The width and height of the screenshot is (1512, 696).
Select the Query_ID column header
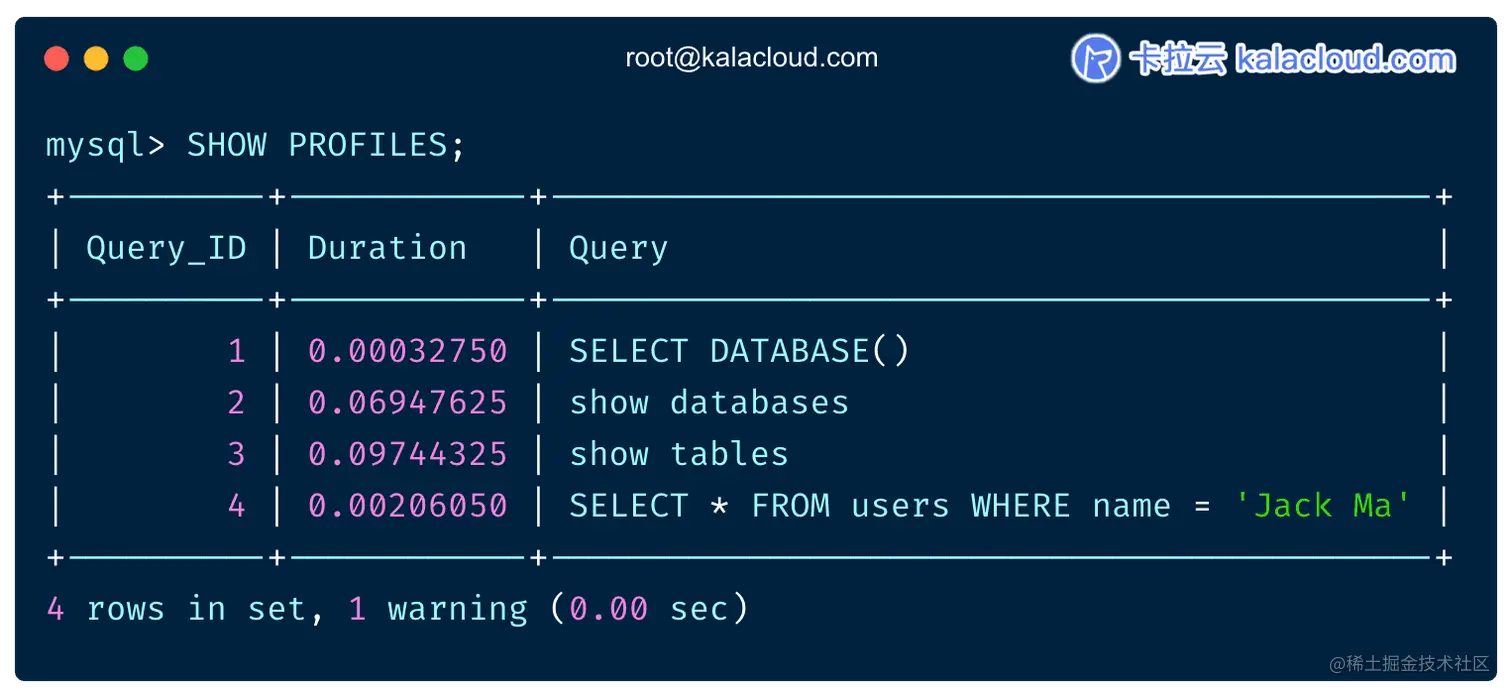click(x=166, y=248)
